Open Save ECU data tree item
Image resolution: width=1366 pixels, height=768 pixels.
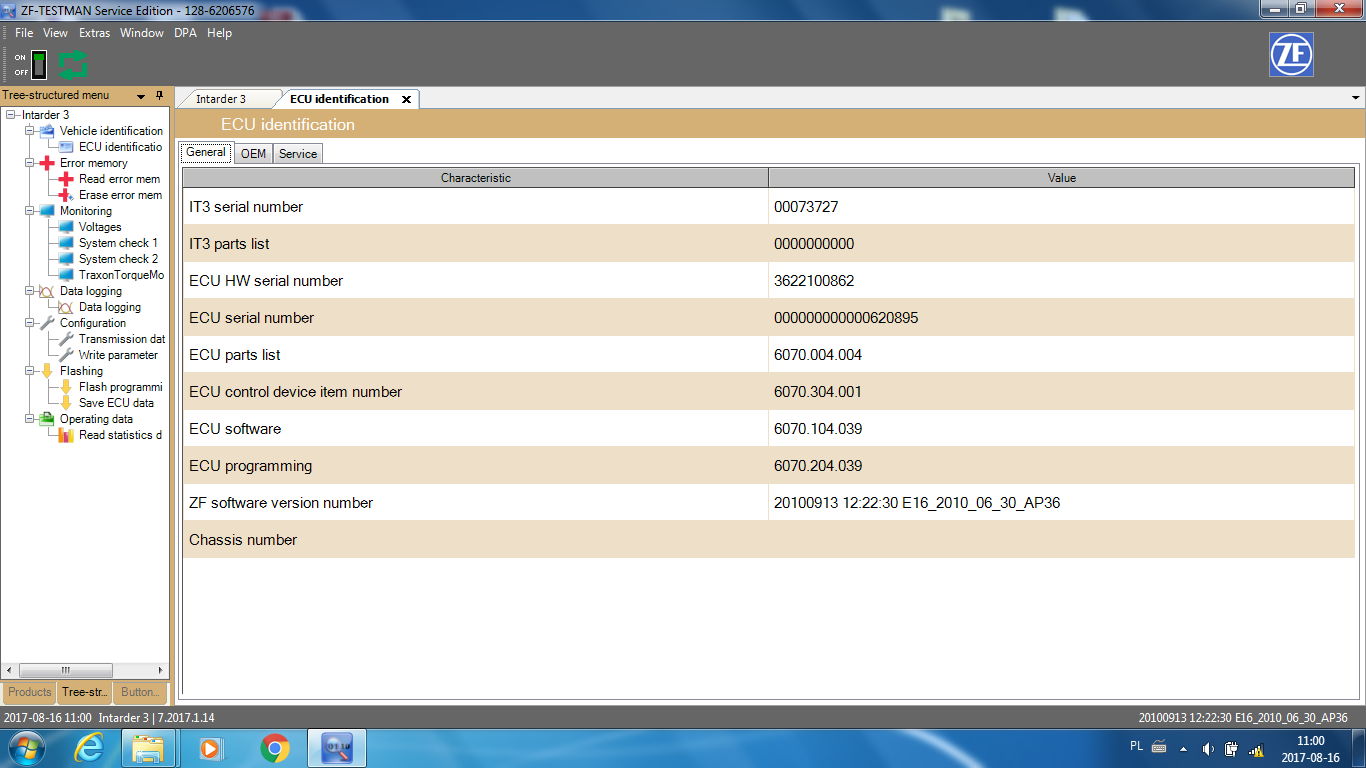pyautogui.click(x=116, y=403)
